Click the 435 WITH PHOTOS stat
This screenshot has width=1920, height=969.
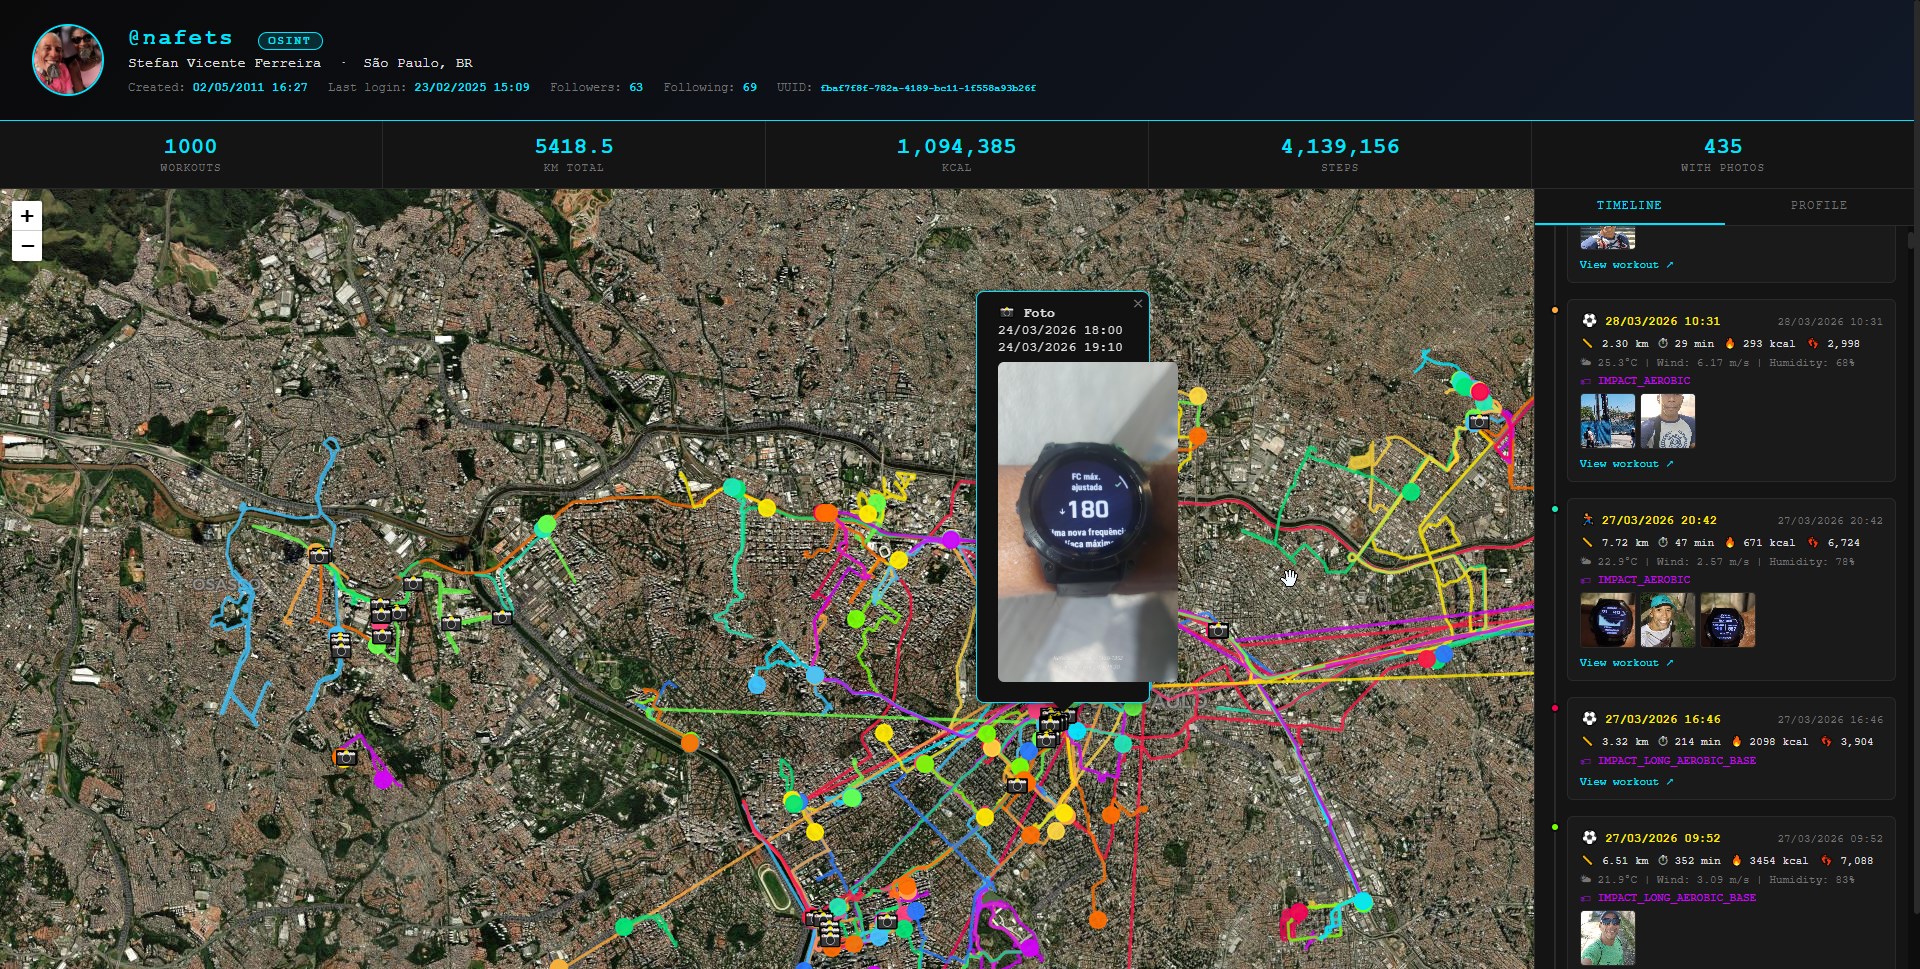pyautogui.click(x=1723, y=155)
